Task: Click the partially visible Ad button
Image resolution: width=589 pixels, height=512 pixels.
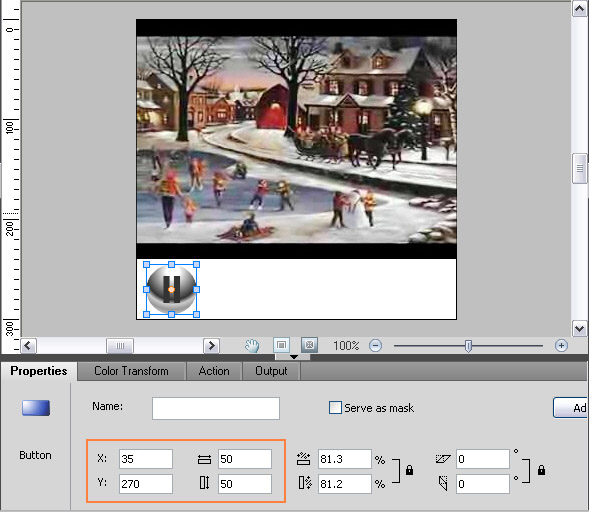Action: tap(571, 408)
